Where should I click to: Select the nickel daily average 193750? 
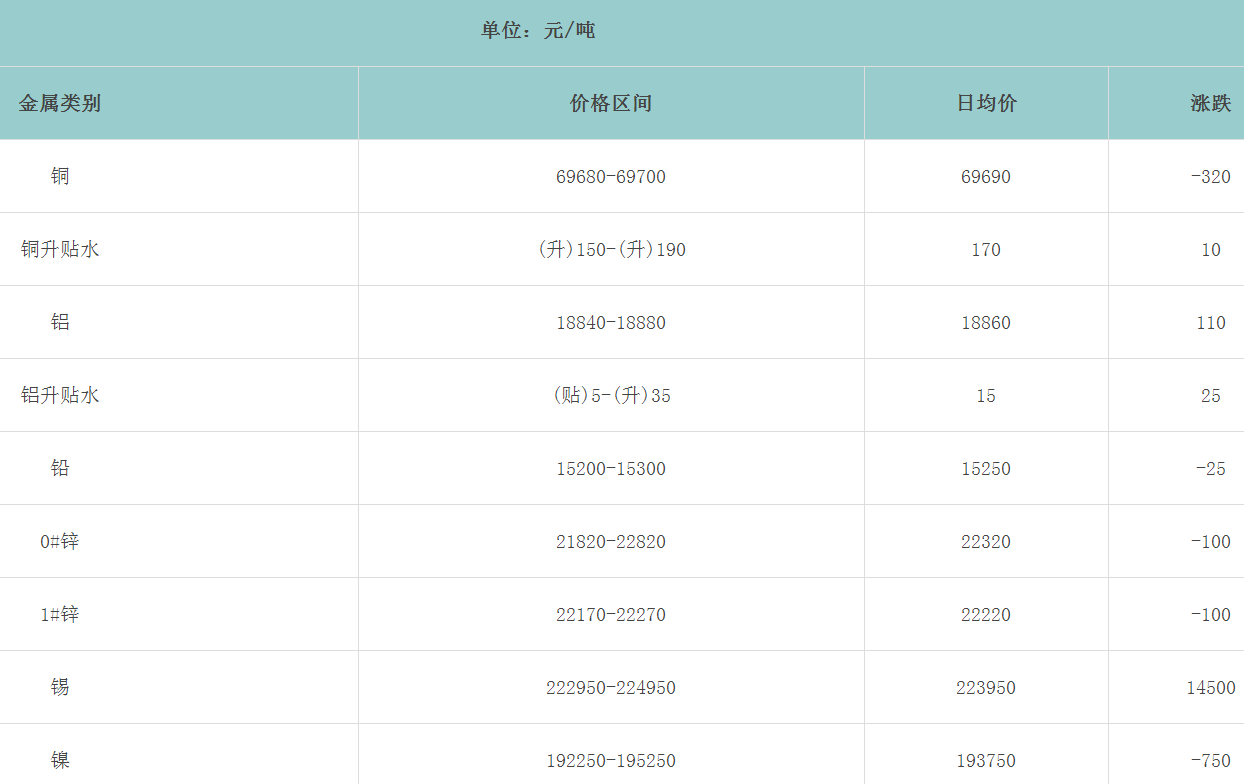pos(986,761)
